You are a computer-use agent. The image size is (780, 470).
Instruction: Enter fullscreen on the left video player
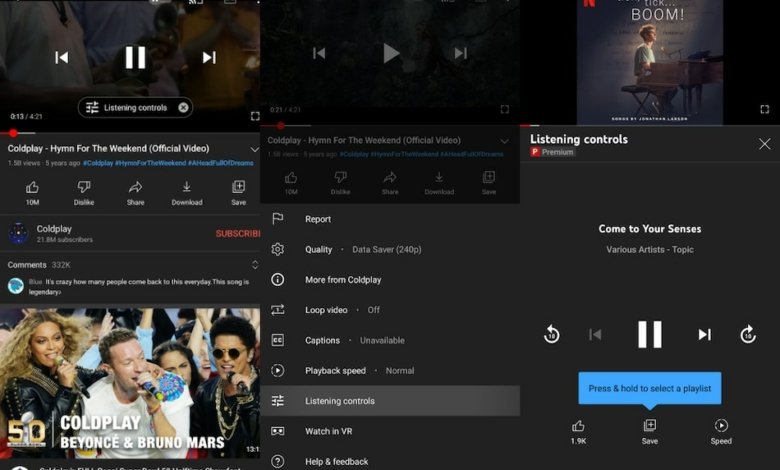pos(255,116)
